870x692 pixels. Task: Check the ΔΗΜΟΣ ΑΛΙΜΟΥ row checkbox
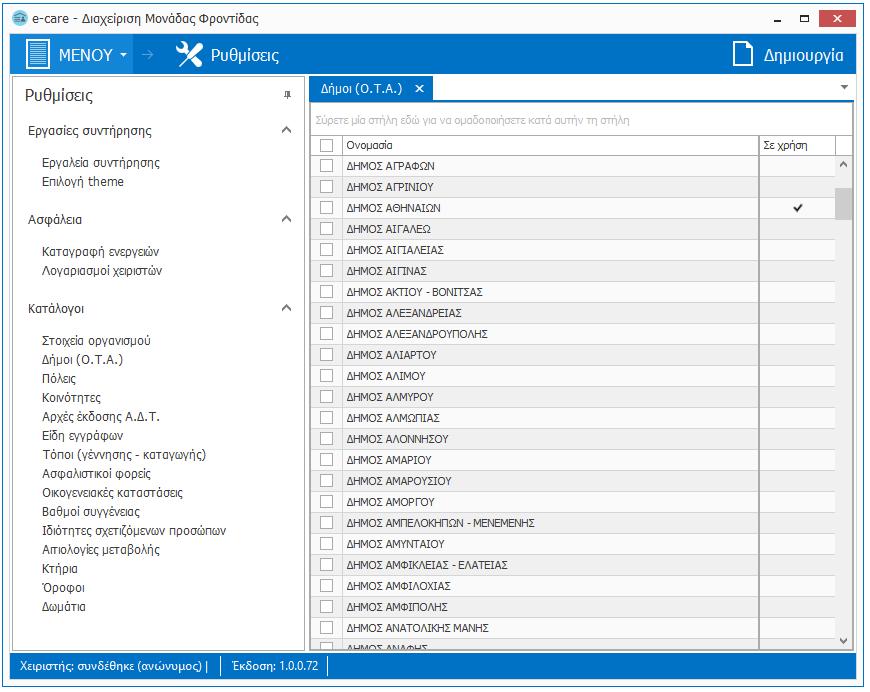click(x=326, y=376)
